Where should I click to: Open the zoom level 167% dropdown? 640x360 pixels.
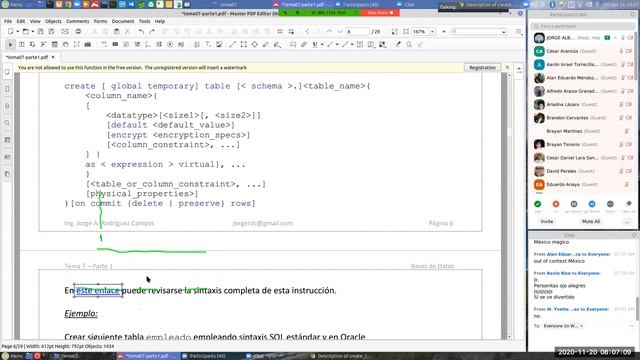[x=432, y=31]
